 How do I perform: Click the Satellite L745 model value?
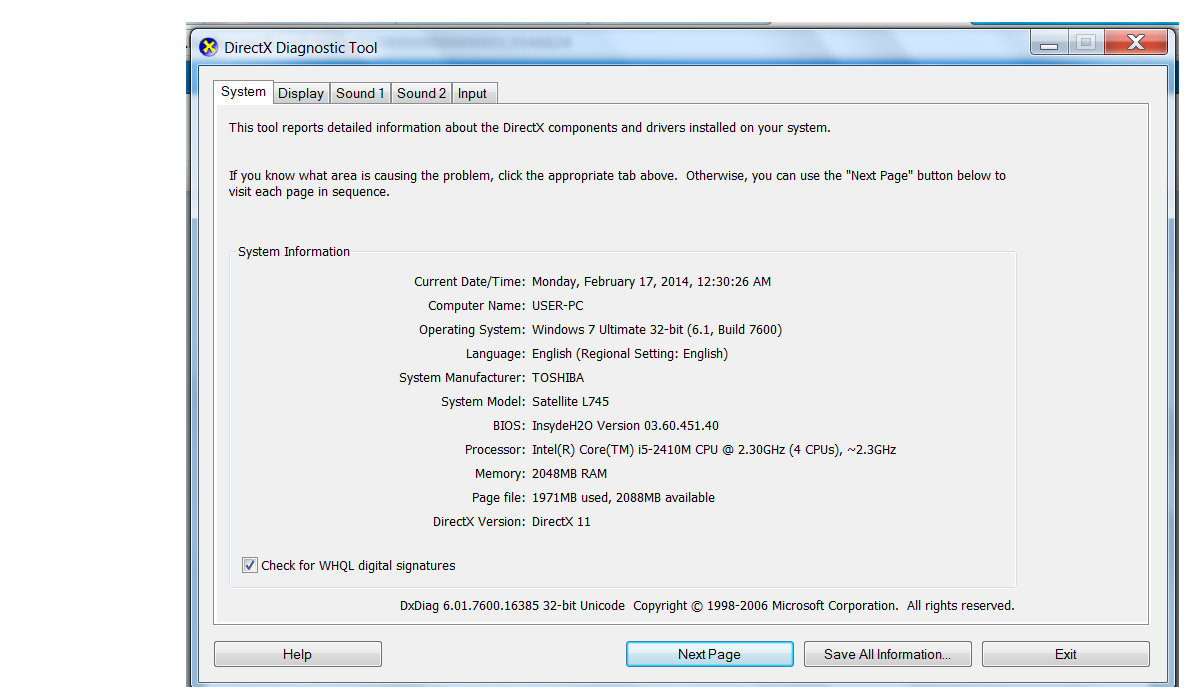571,402
